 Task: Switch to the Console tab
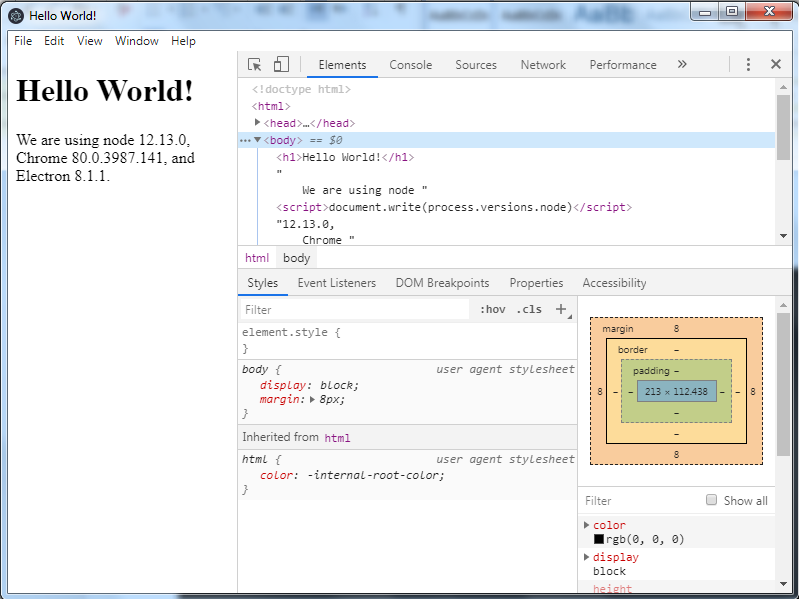(x=411, y=65)
